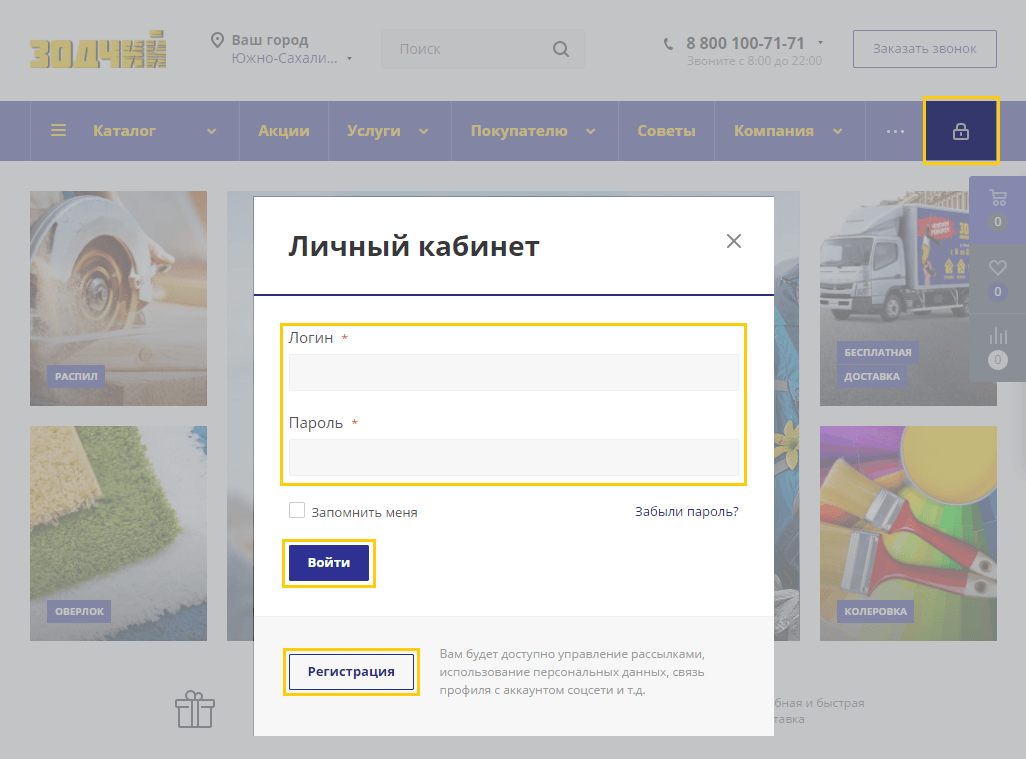Click the lock account icon in navbar
This screenshot has width=1026, height=759.
pyautogui.click(x=960, y=131)
